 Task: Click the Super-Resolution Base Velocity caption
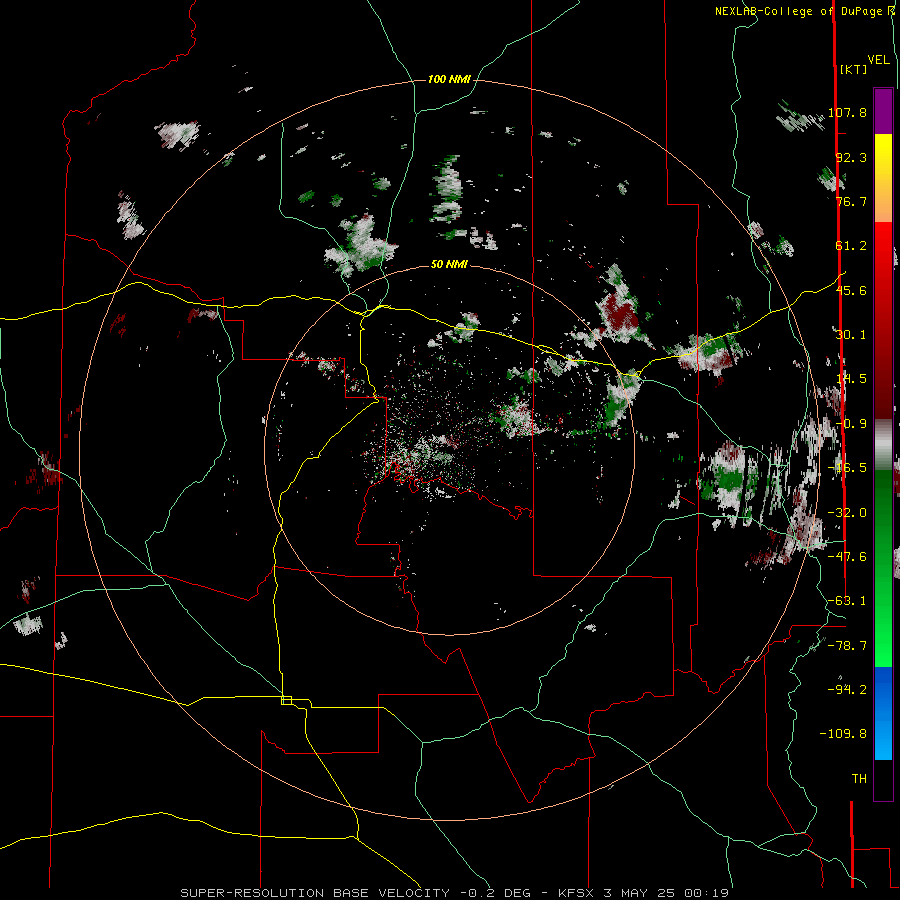coord(455,893)
